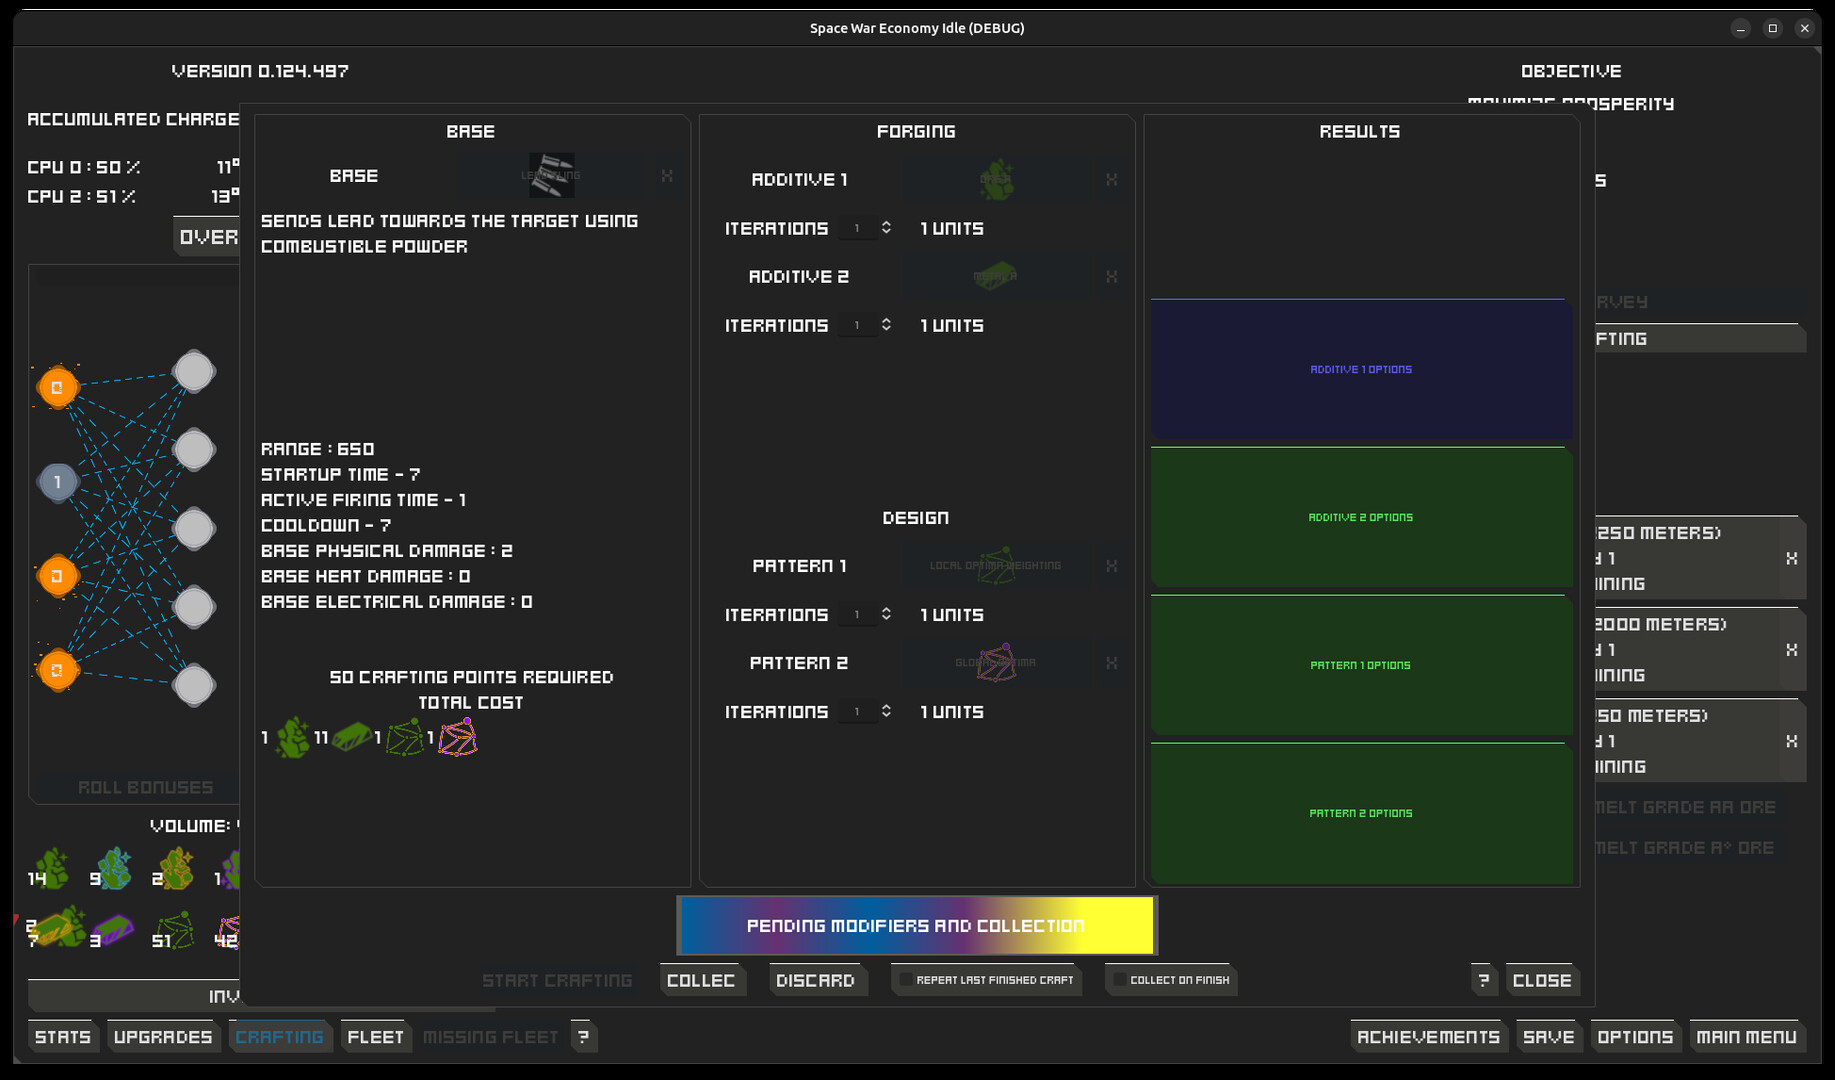Select the Local Optima Weighting pattern icon
Screen dimensions: 1835x1080
coord(995,566)
